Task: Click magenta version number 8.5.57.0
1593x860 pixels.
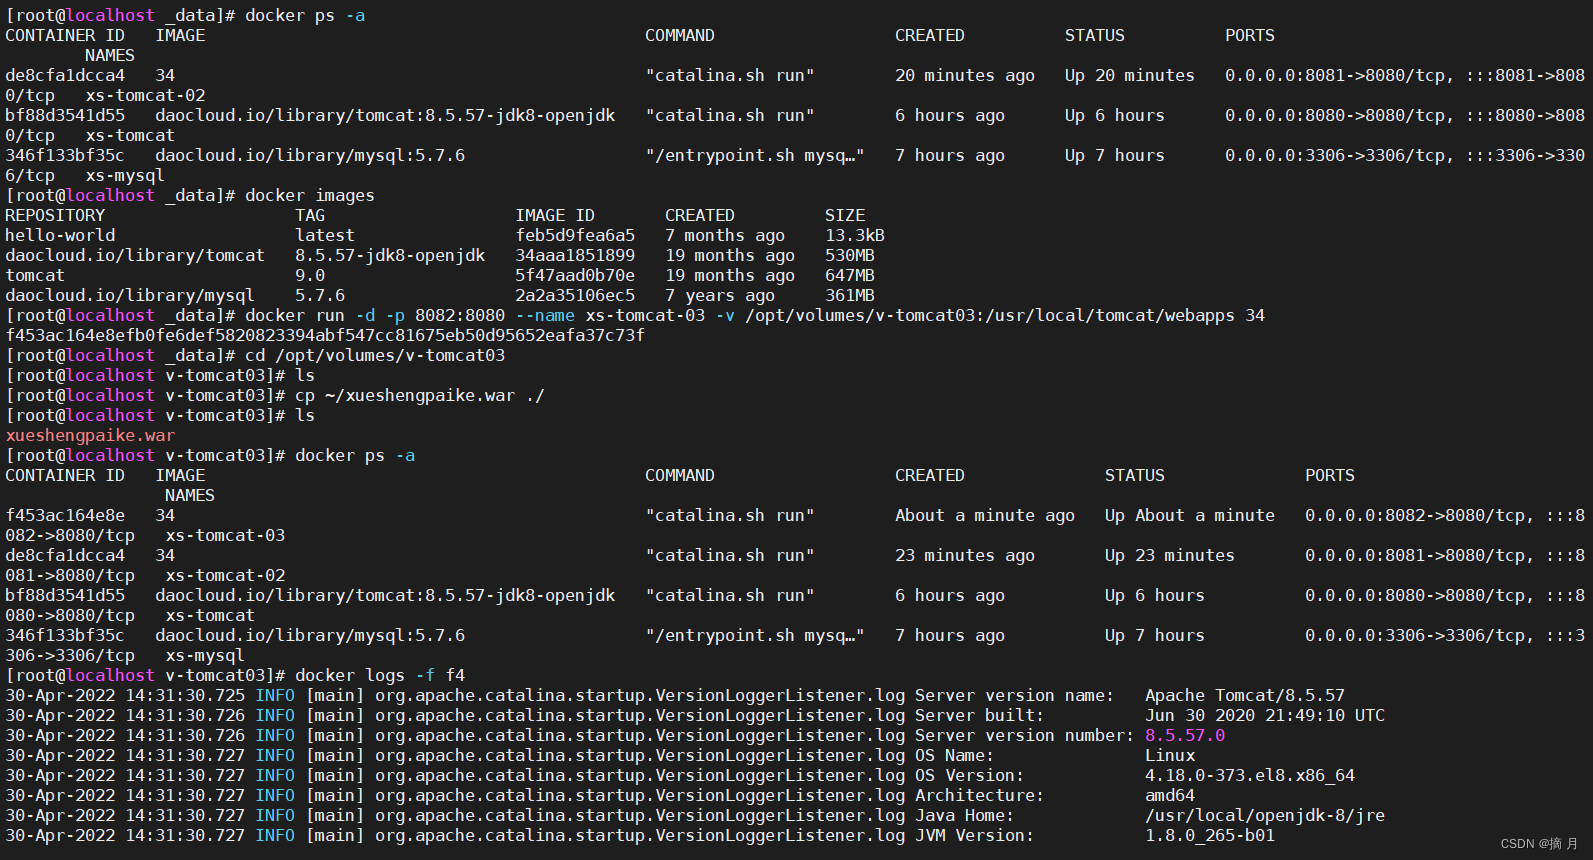Action: [x=1185, y=735]
